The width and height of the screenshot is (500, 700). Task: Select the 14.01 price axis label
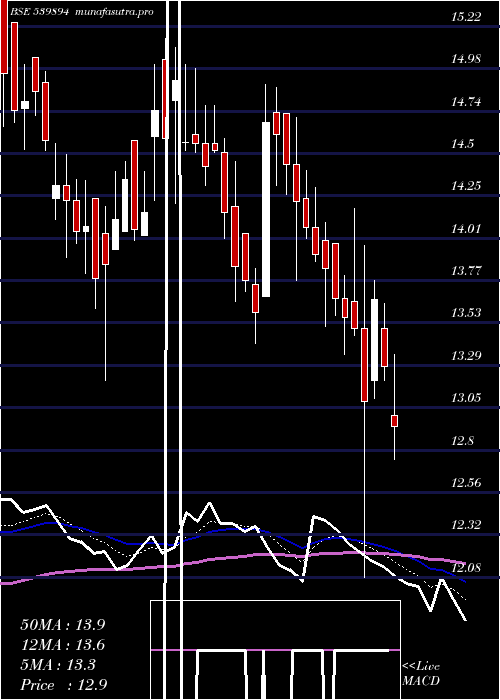click(466, 229)
